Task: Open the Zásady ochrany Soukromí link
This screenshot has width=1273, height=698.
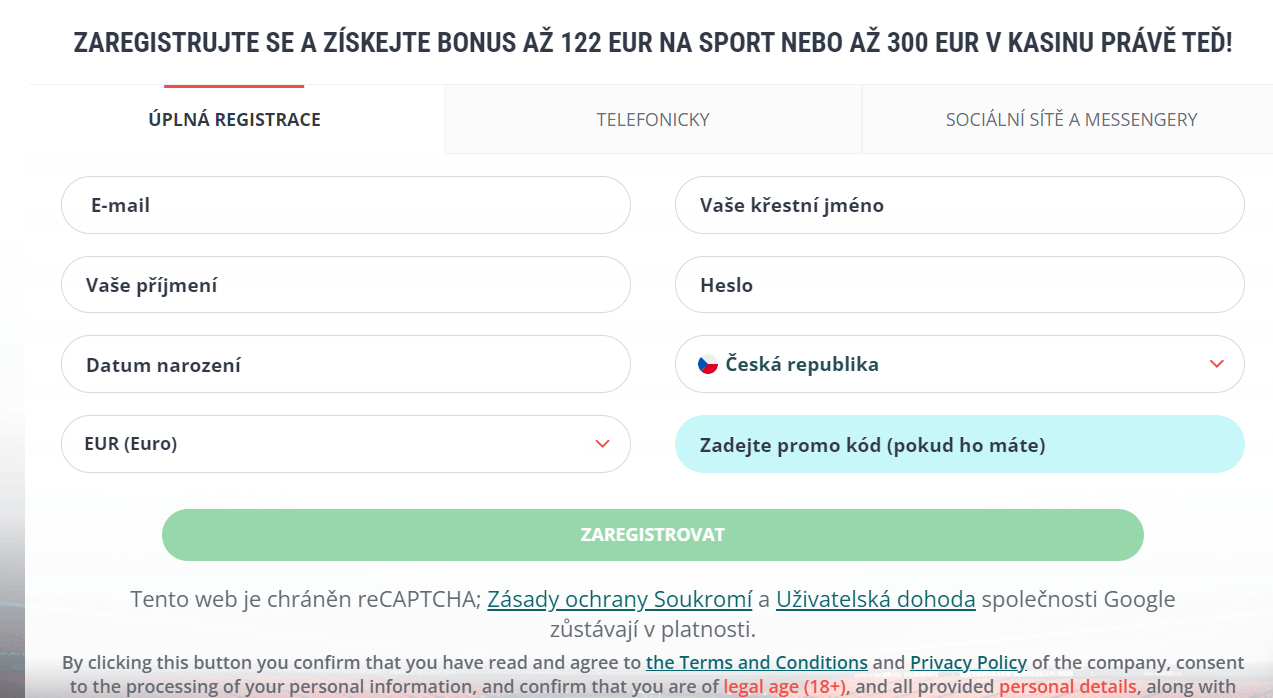Action: tap(619, 600)
